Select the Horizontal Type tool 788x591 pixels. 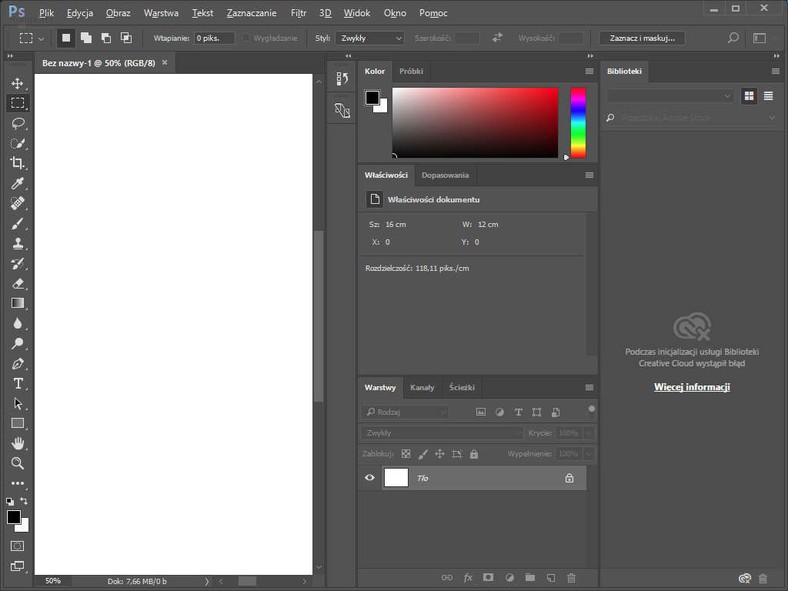tap(17, 384)
